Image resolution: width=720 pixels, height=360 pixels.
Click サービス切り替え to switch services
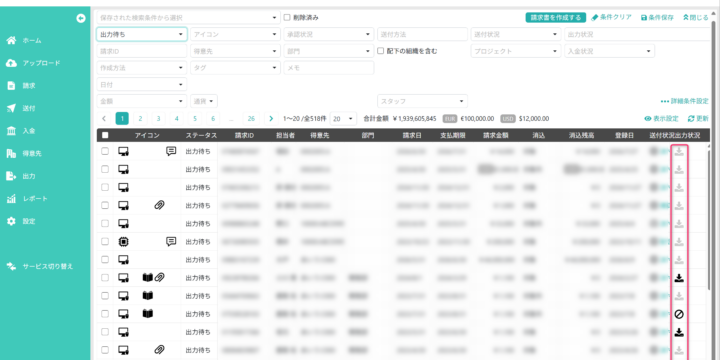39,266
